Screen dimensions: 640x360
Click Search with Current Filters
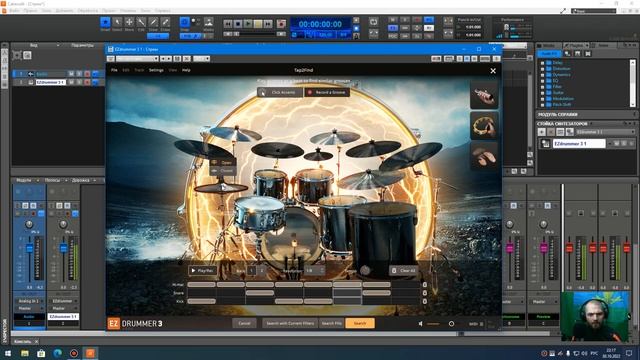point(290,323)
